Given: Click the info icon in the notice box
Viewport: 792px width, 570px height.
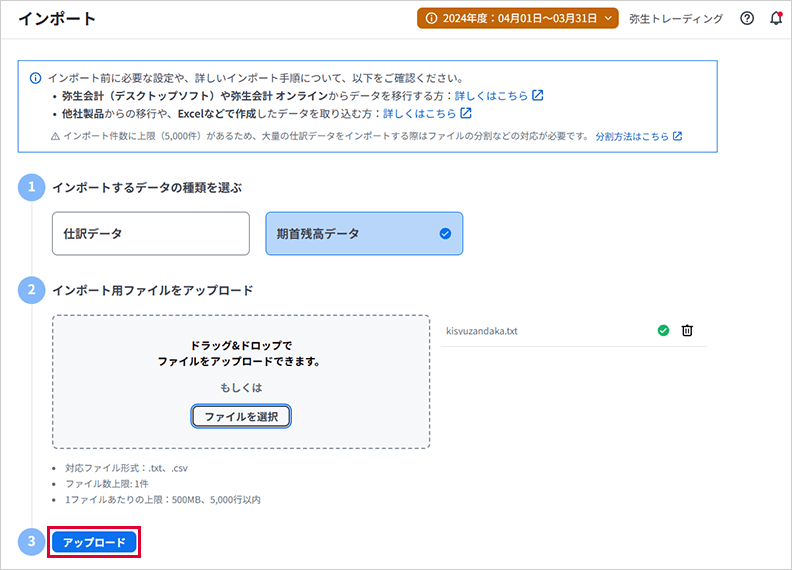Looking at the screenshot, I should [x=36, y=78].
